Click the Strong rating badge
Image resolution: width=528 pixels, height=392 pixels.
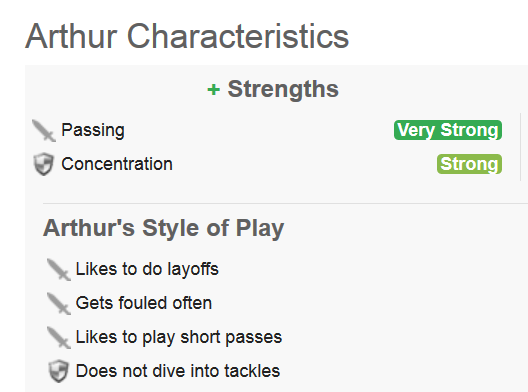point(469,164)
